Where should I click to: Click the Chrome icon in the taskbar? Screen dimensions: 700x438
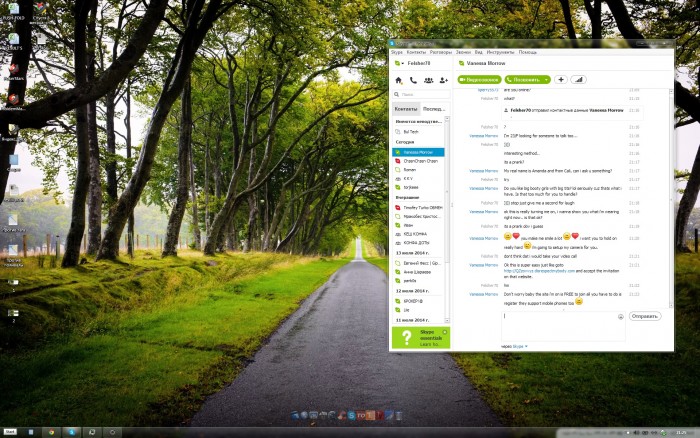pos(51,432)
